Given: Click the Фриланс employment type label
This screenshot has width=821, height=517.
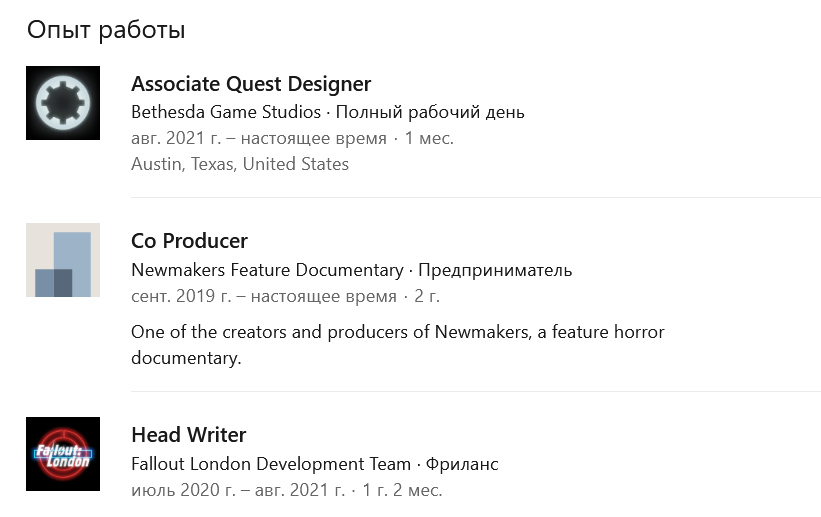Looking at the screenshot, I should point(462,464).
